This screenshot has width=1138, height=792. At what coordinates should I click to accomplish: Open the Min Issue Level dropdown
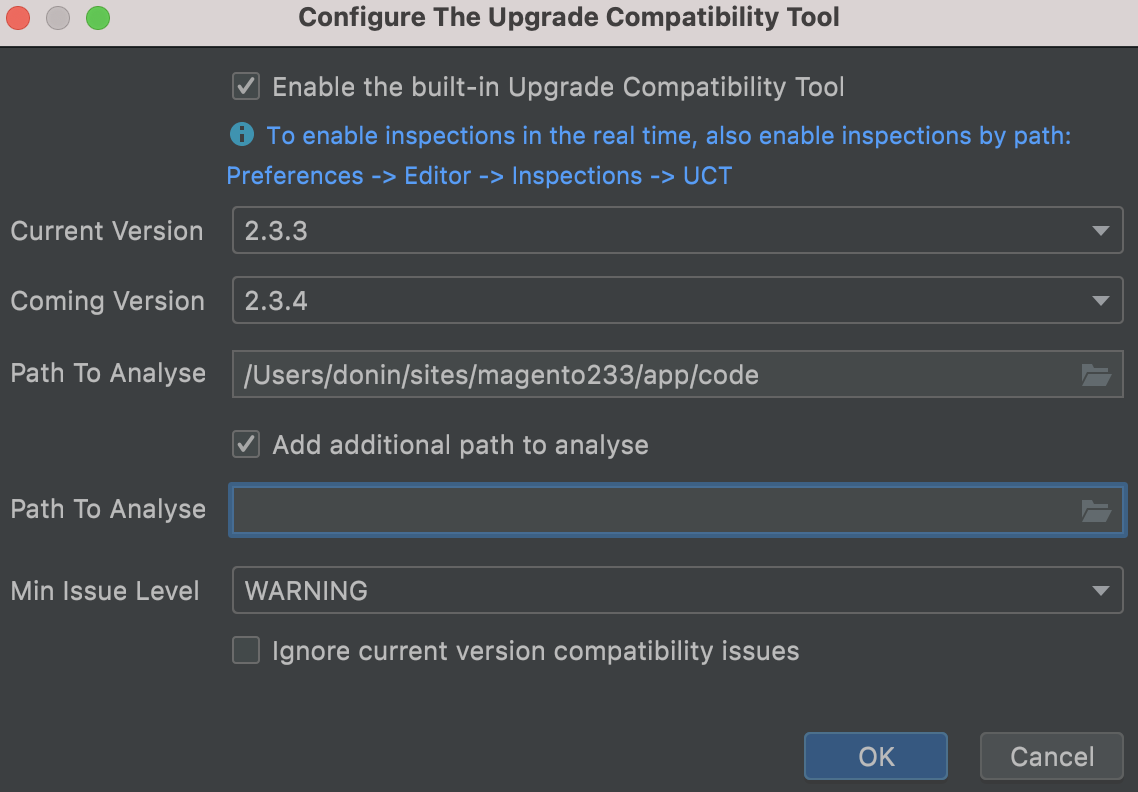point(677,591)
